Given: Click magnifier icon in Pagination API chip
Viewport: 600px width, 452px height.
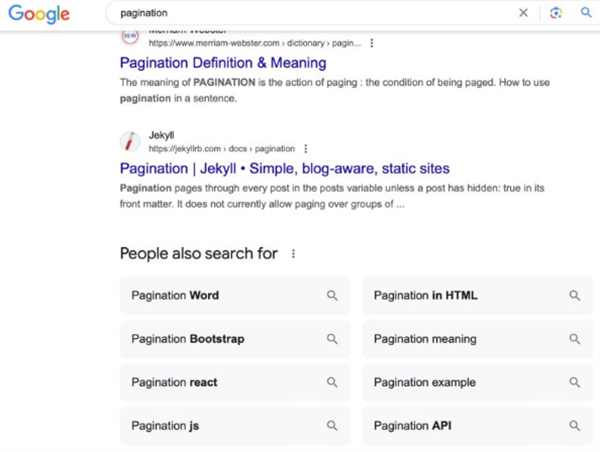Looking at the screenshot, I should pyautogui.click(x=574, y=426).
